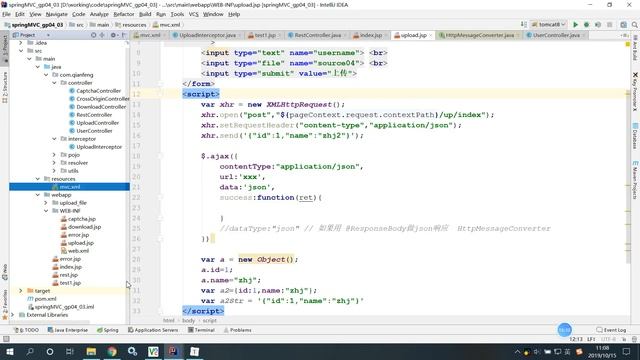
Task: Open the Project Structure icon in the toolbar
Action: [x=623, y=24]
